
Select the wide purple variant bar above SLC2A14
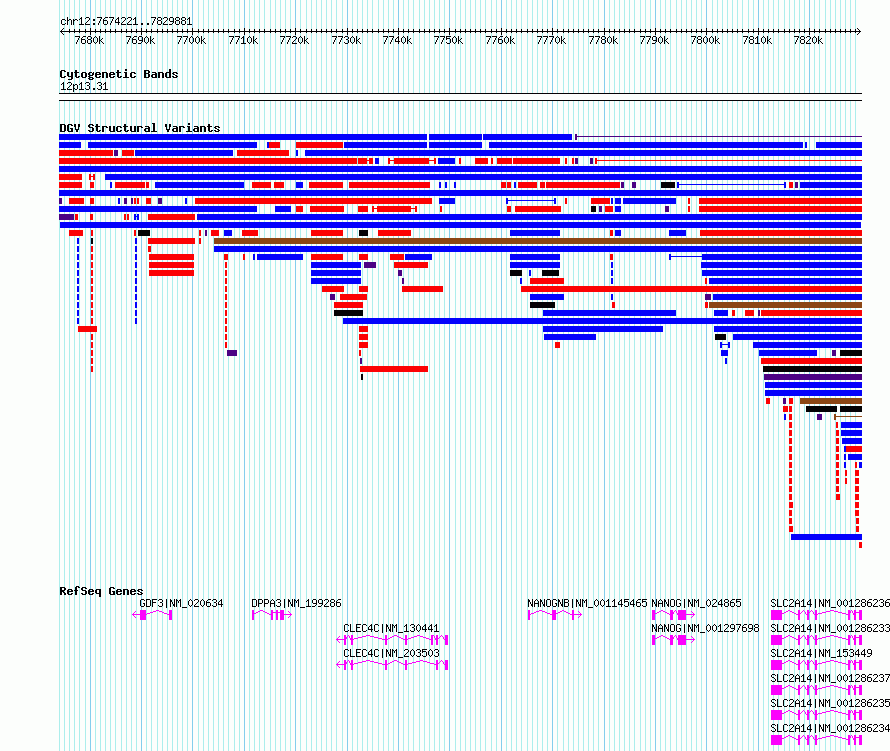pos(813,377)
